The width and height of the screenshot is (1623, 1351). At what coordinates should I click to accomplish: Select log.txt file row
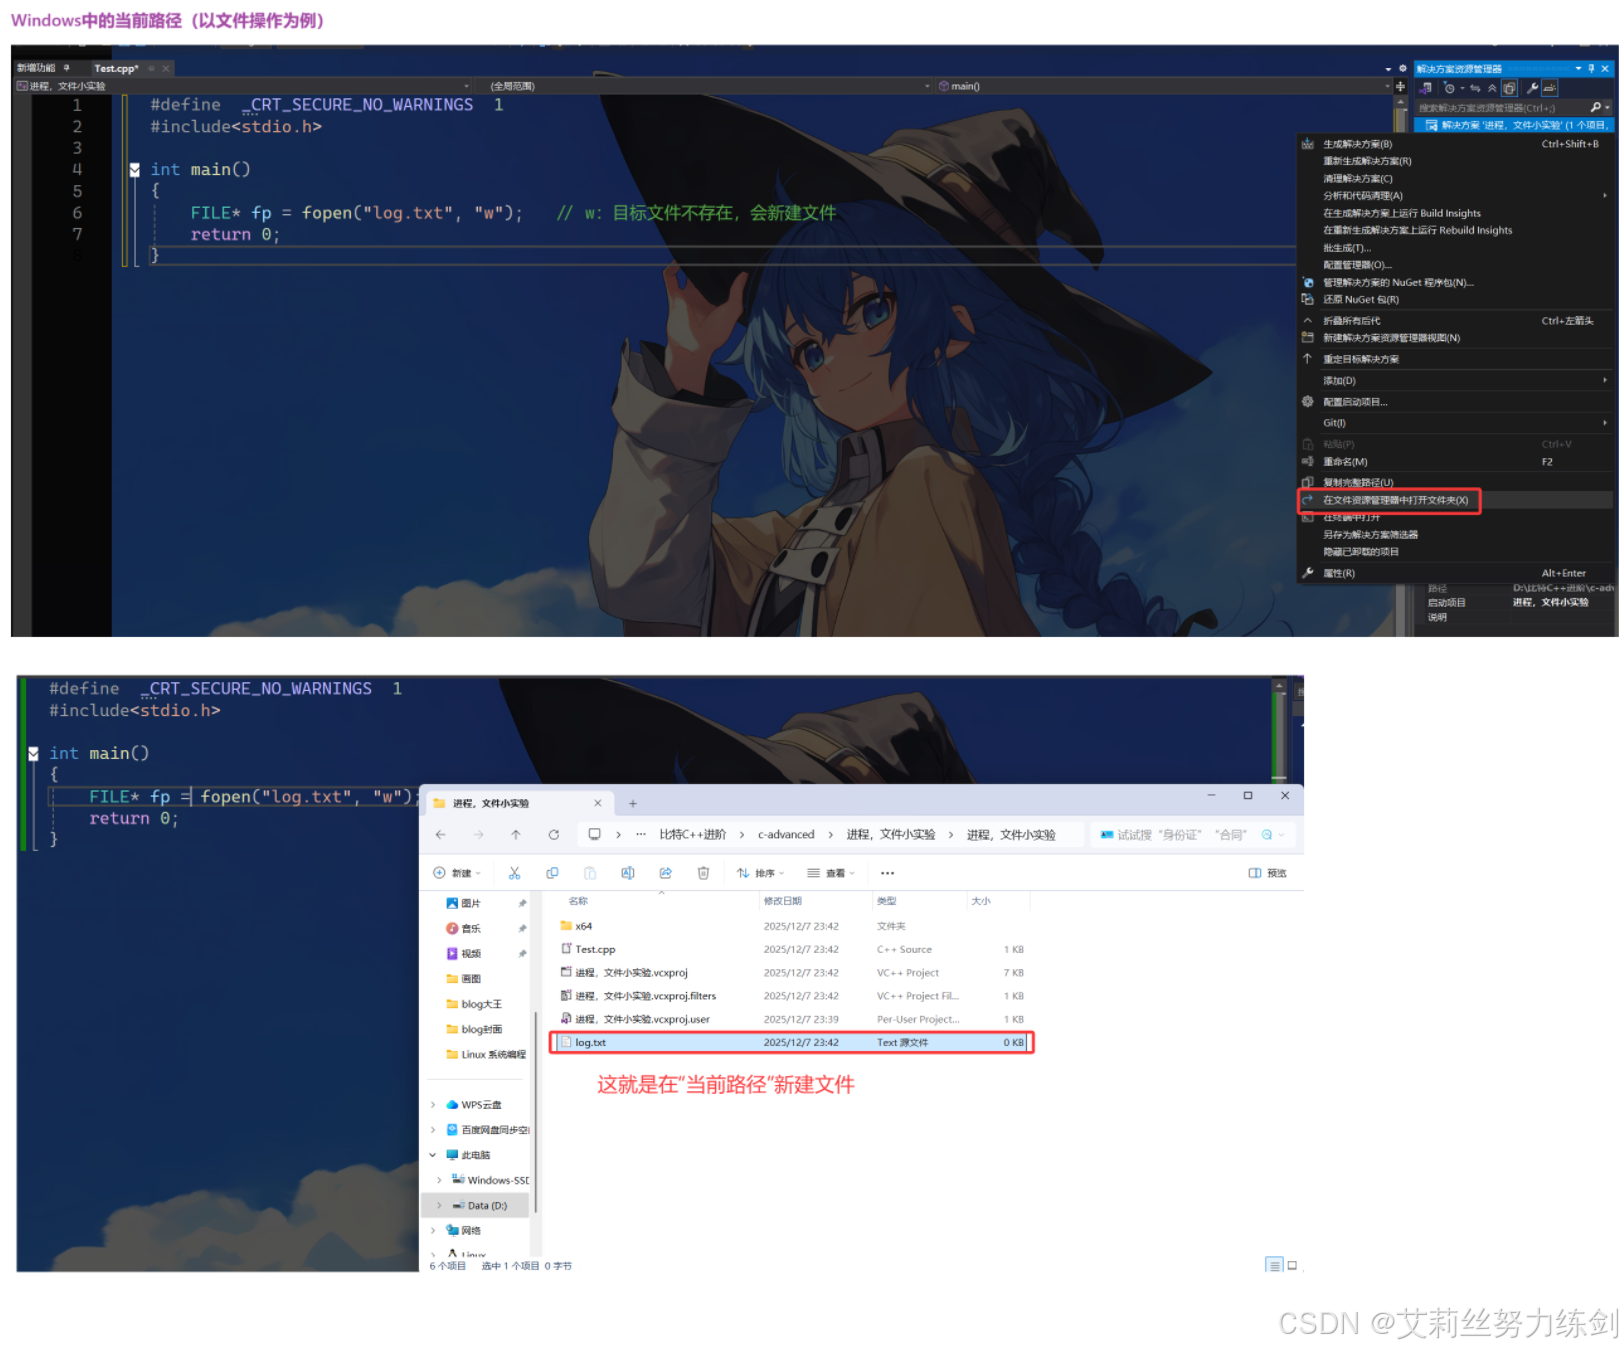pyautogui.click(x=792, y=1042)
